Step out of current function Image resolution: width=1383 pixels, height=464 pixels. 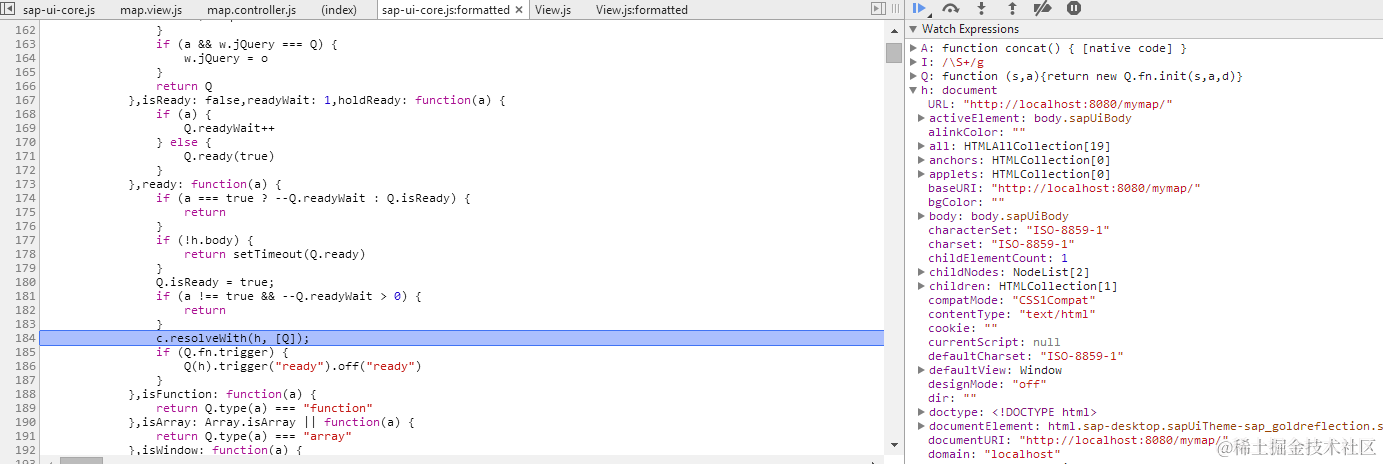point(1012,8)
